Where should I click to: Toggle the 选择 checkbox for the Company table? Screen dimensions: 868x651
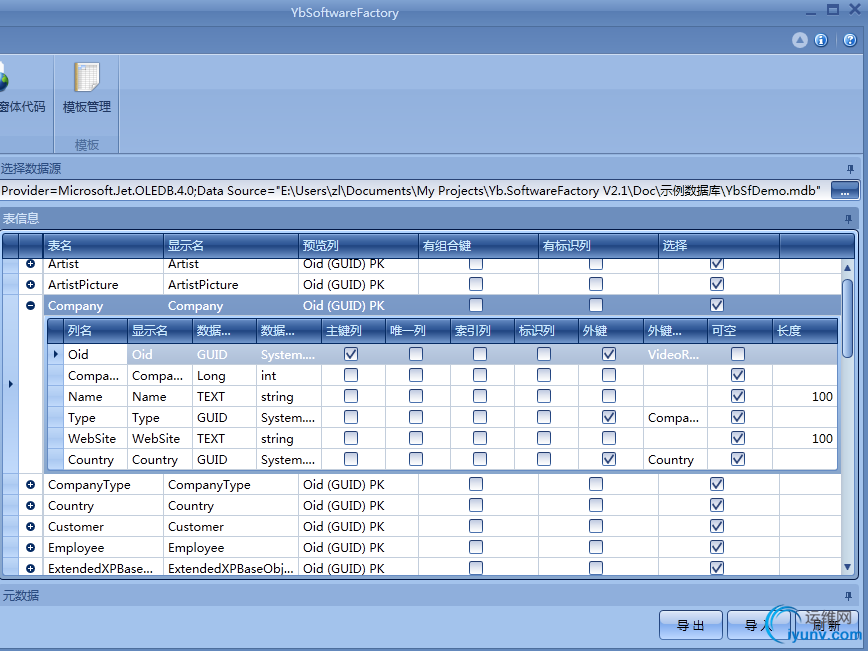[x=716, y=305]
